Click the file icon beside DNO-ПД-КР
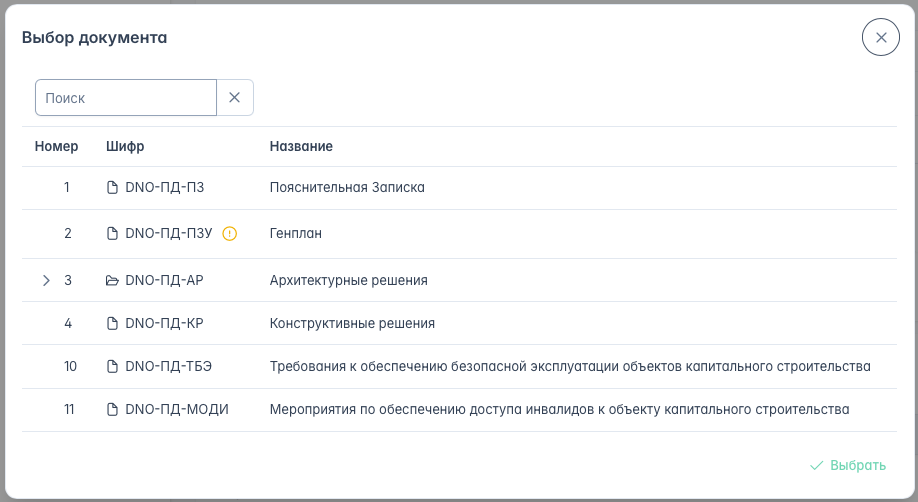Viewport: 918px width, 502px height. 113,324
